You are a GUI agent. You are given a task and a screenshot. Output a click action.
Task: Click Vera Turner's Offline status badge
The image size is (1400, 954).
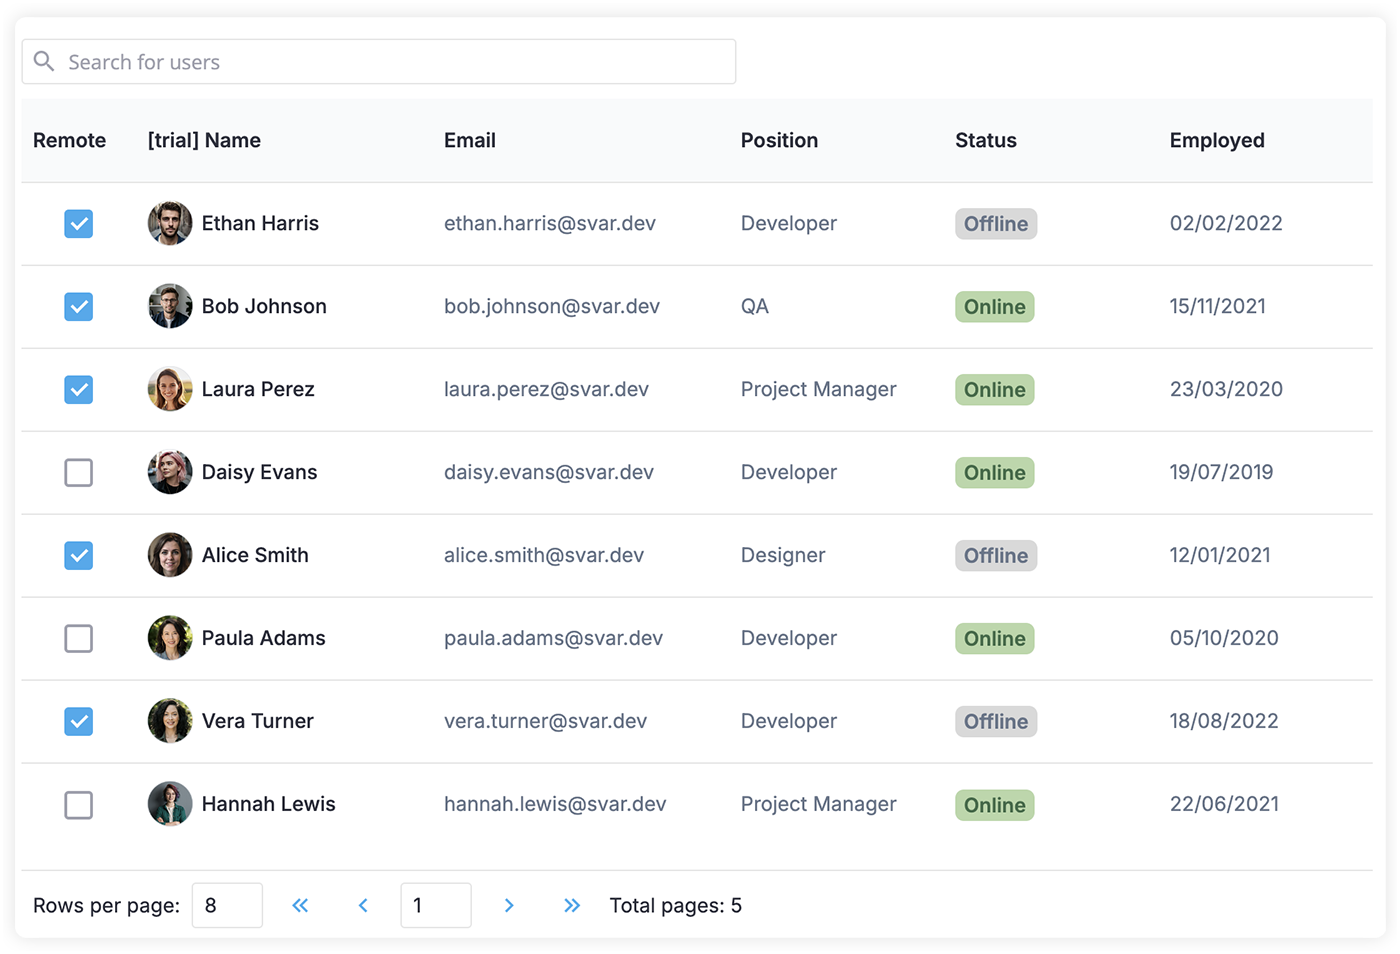point(996,722)
